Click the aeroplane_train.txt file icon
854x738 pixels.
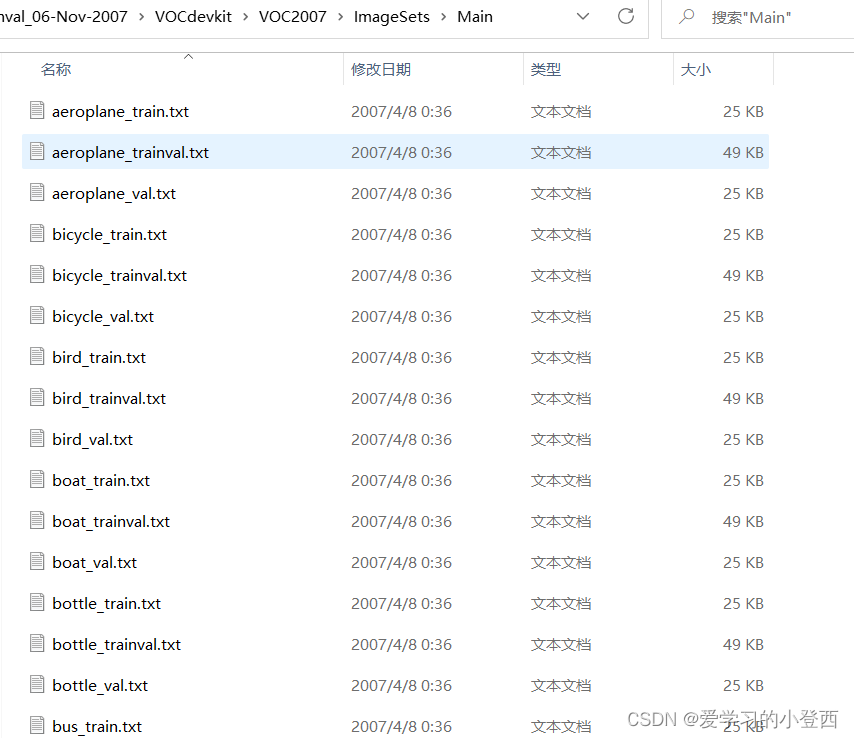click(x=37, y=110)
